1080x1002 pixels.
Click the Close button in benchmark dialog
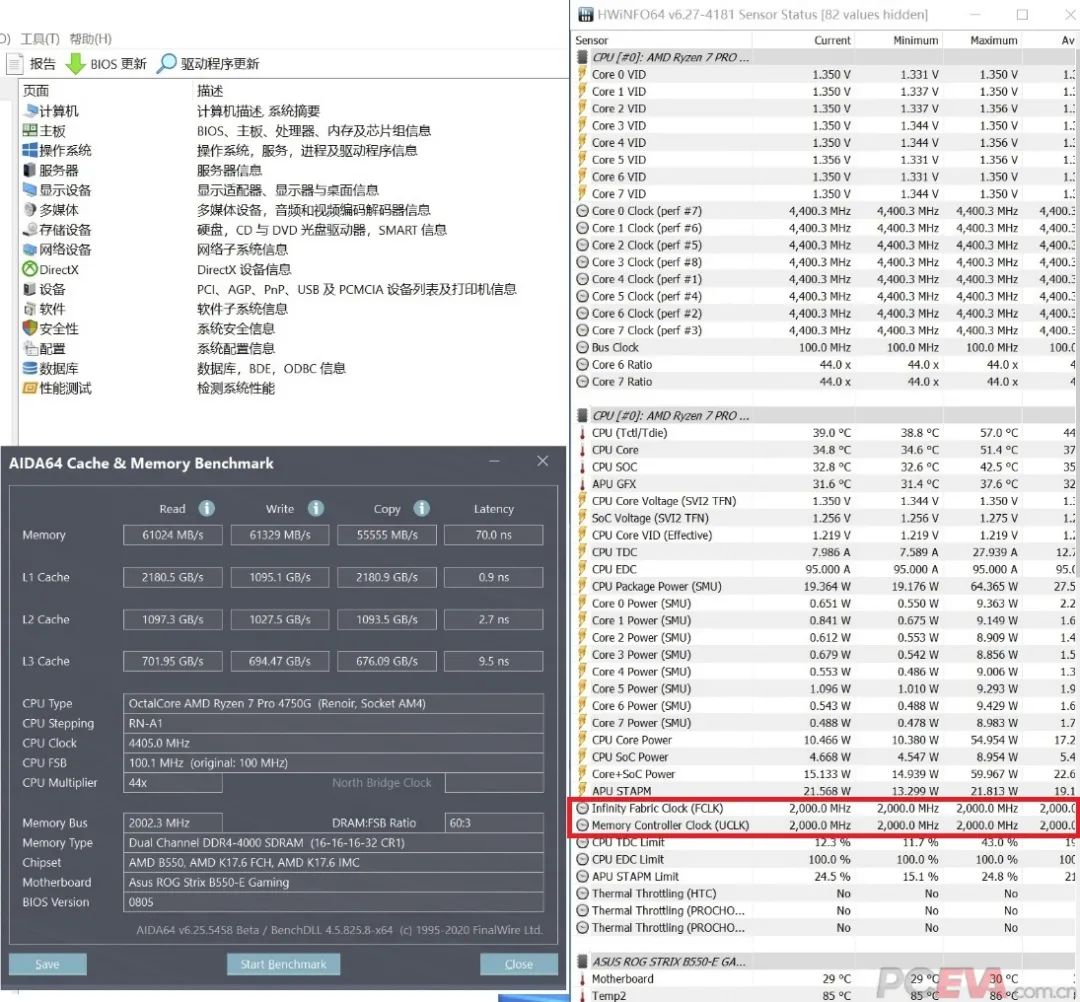click(518, 964)
